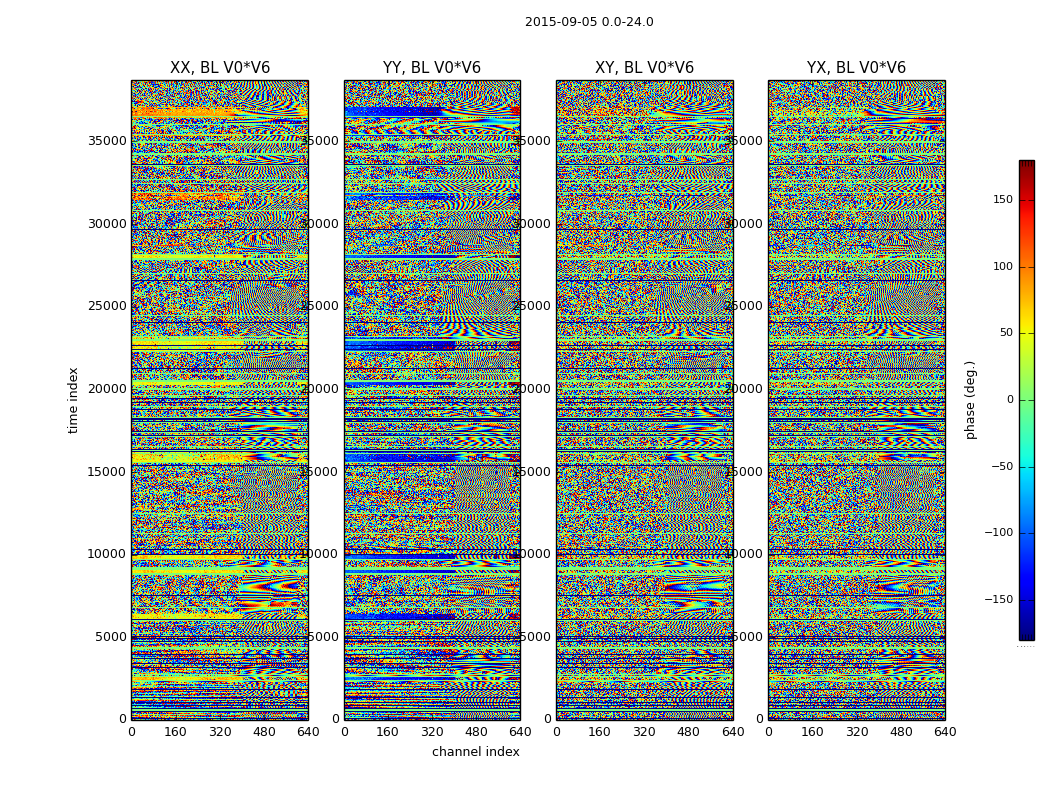Image resolution: width=1050 pixels, height=800 pixels.
Task: Click YX plot x-axis tick 640
Action: coord(945,732)
